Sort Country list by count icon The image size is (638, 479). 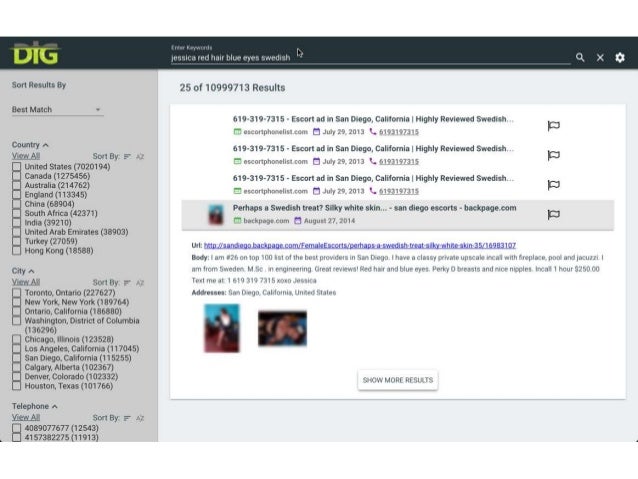click(x=127, y=156)
